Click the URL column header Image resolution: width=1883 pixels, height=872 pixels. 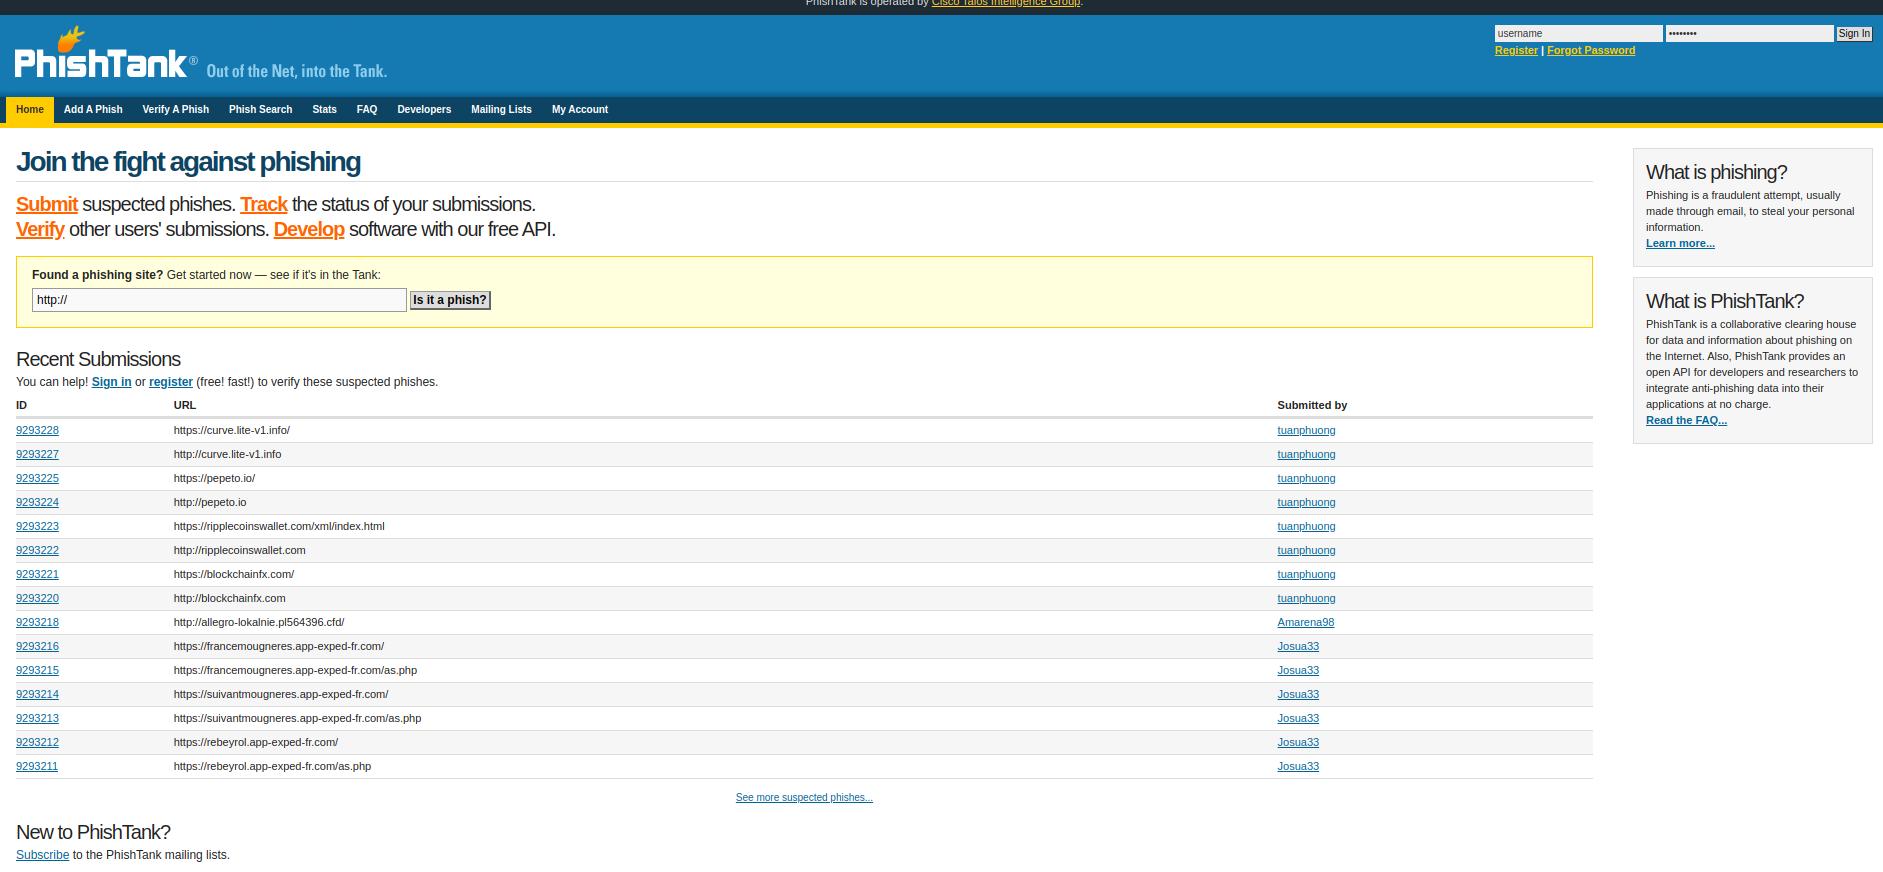point(184,405)
